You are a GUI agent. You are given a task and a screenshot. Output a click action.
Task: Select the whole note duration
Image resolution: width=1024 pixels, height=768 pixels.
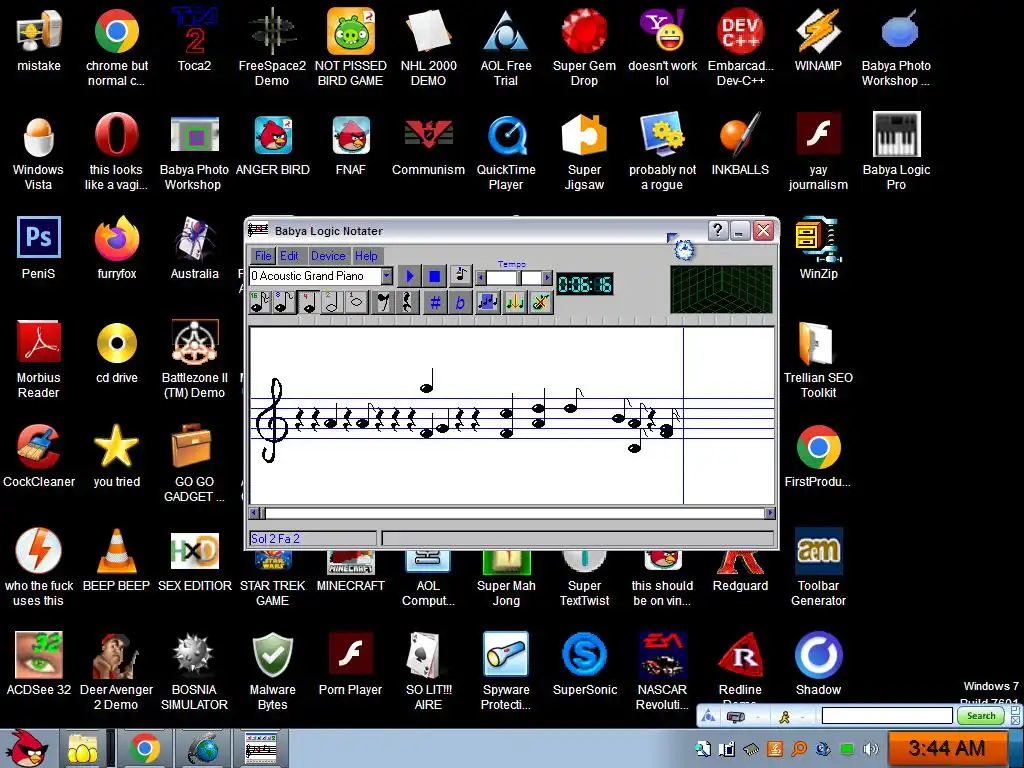[357, 302]
